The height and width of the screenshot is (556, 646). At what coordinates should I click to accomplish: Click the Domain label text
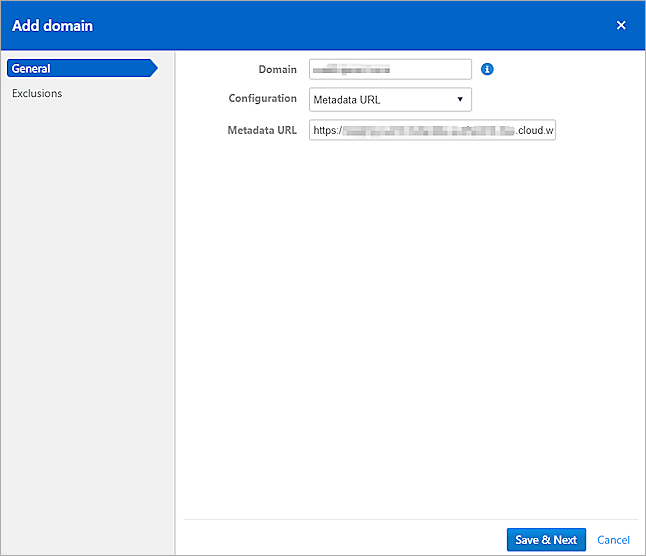pos(277,69)
